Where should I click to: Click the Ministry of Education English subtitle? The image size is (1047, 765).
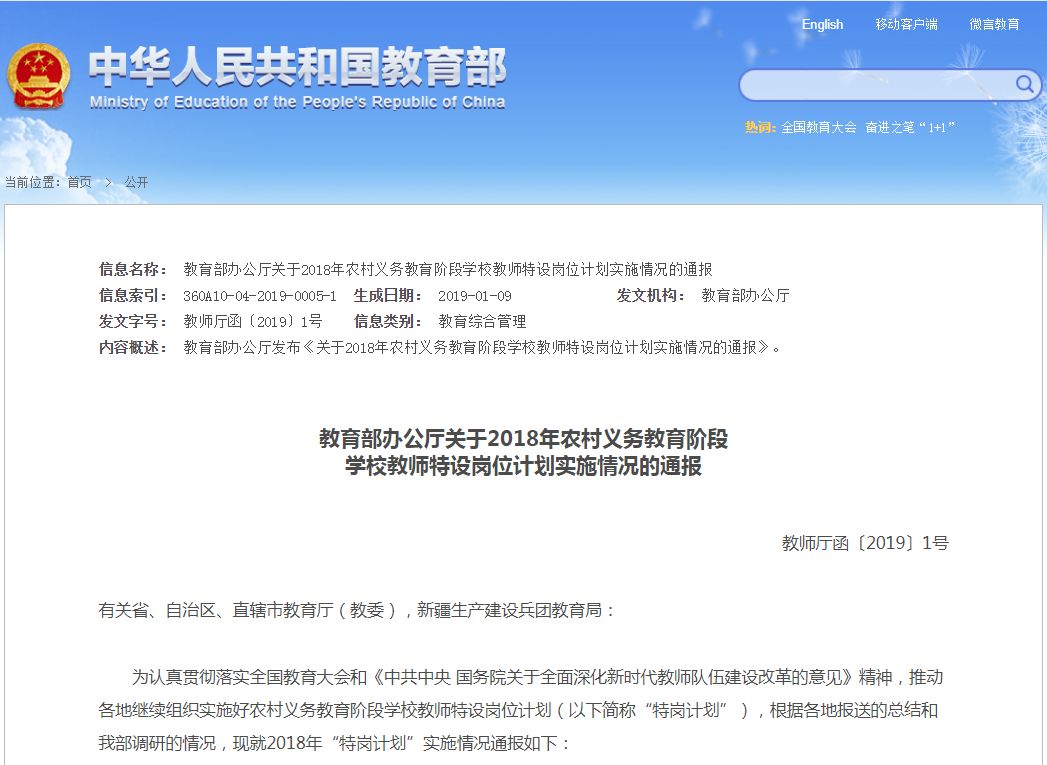(297, 102)
